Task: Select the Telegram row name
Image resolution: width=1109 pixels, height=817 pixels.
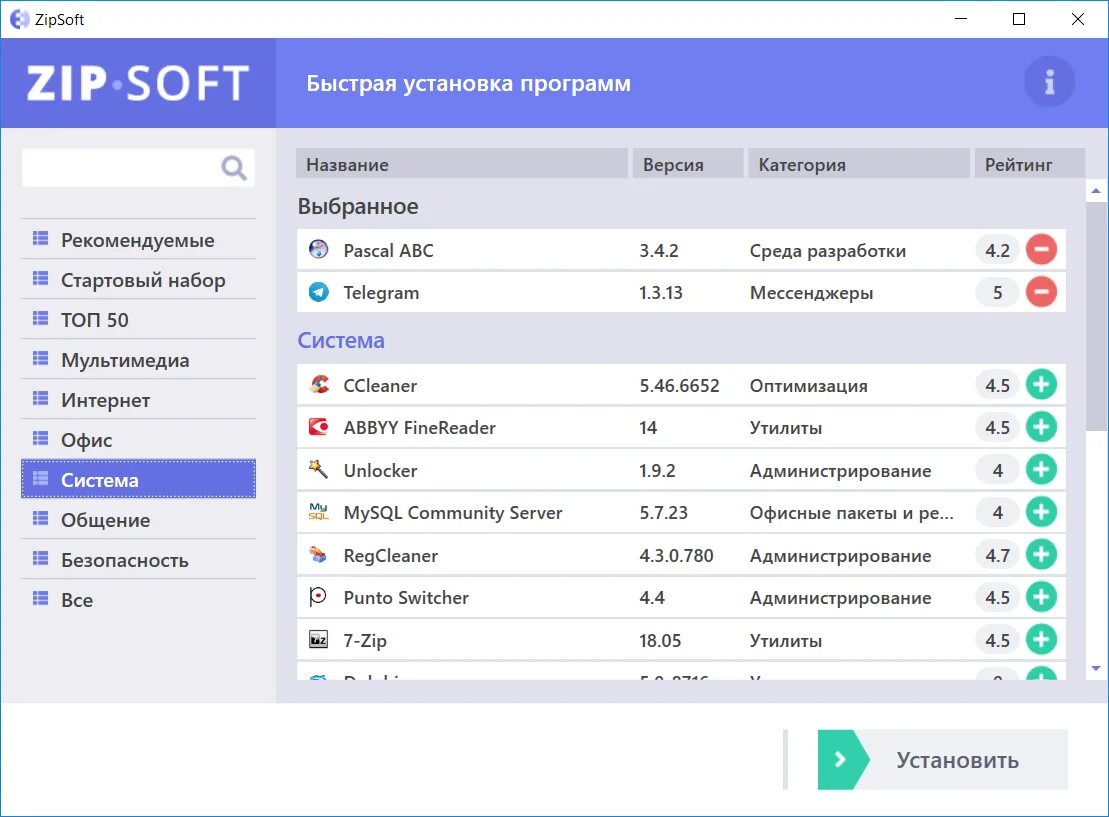Action: point(381,293)
